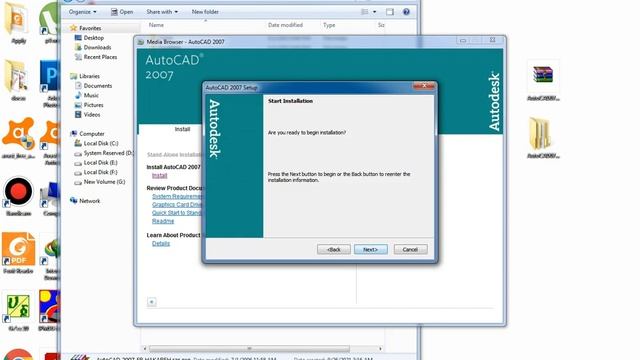640x360 pixels.
Task: Minimize the Media Browser window
Action: (463, 40)
